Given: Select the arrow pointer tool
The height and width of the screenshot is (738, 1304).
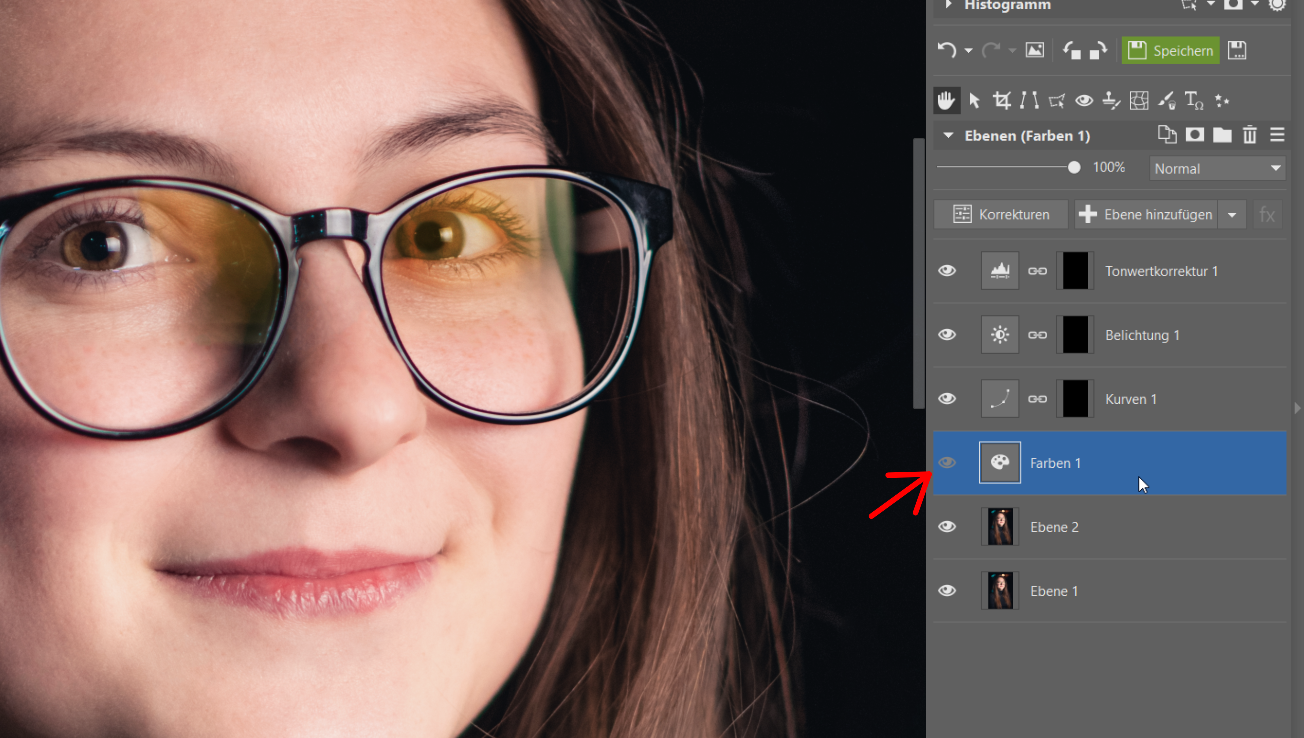Looking at the screenshot, I should tap(974, 100).
